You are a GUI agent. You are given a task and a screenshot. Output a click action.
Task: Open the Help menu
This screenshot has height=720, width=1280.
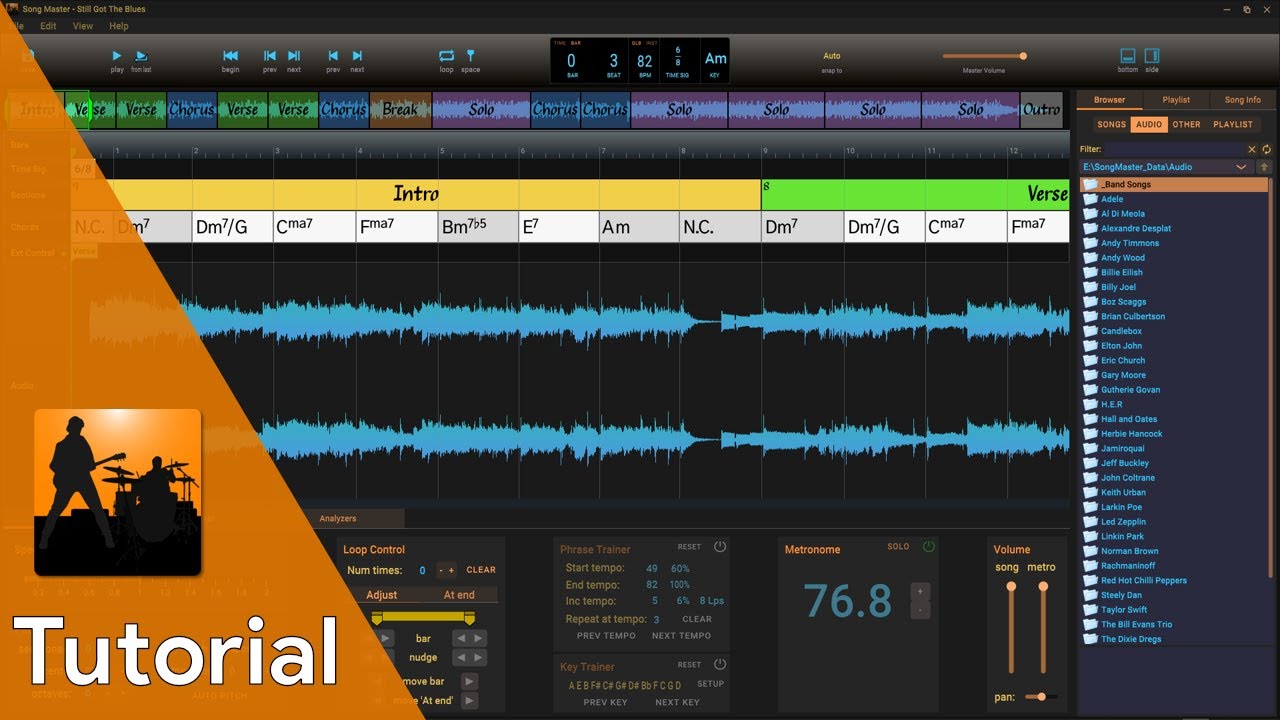point(119,26)
